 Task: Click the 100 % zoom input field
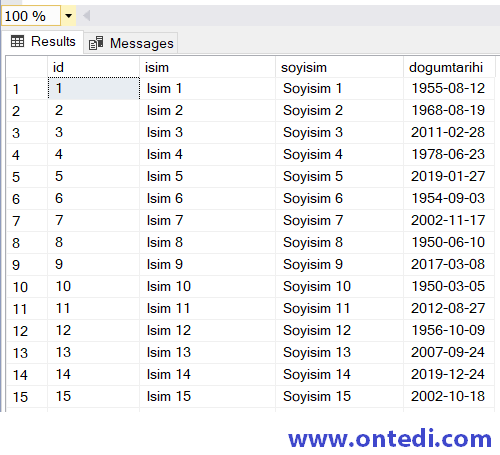[31, 16]
